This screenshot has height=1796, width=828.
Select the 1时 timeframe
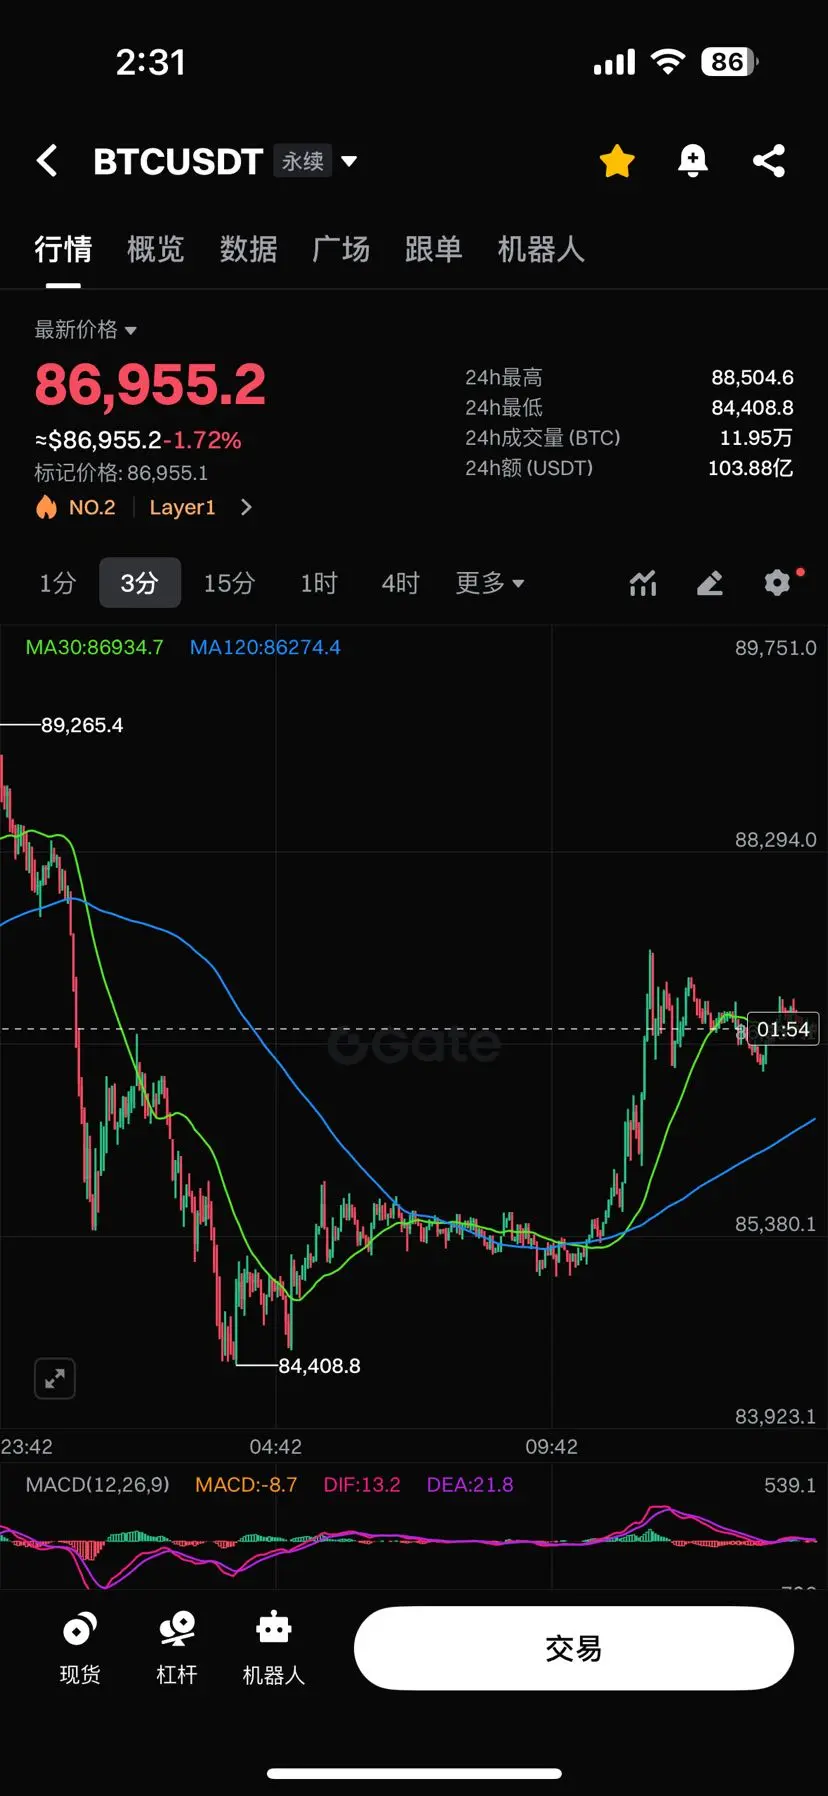319,583
